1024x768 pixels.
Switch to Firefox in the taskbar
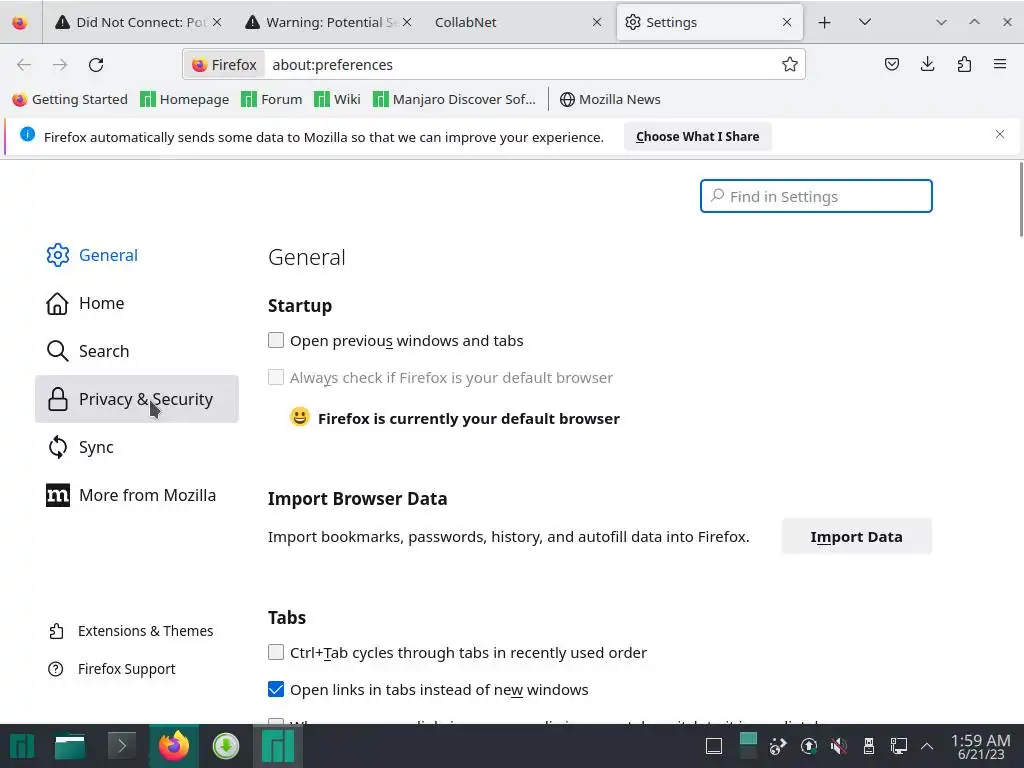click(174, 746)
